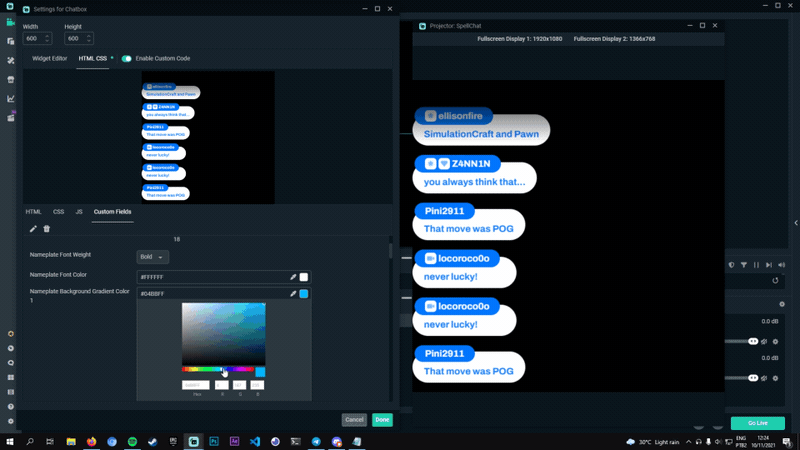Select the Custom Fields tab

pos(112,212)
